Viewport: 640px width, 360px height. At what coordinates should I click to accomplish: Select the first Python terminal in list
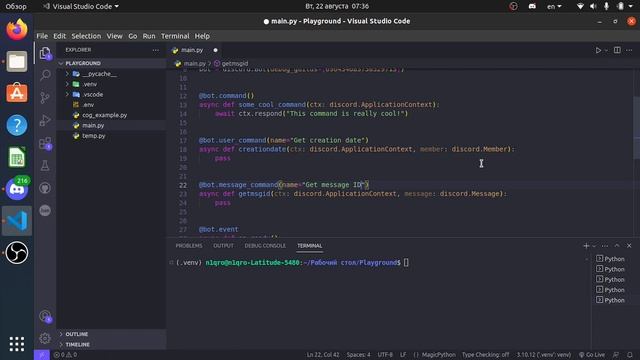(611, 259)
